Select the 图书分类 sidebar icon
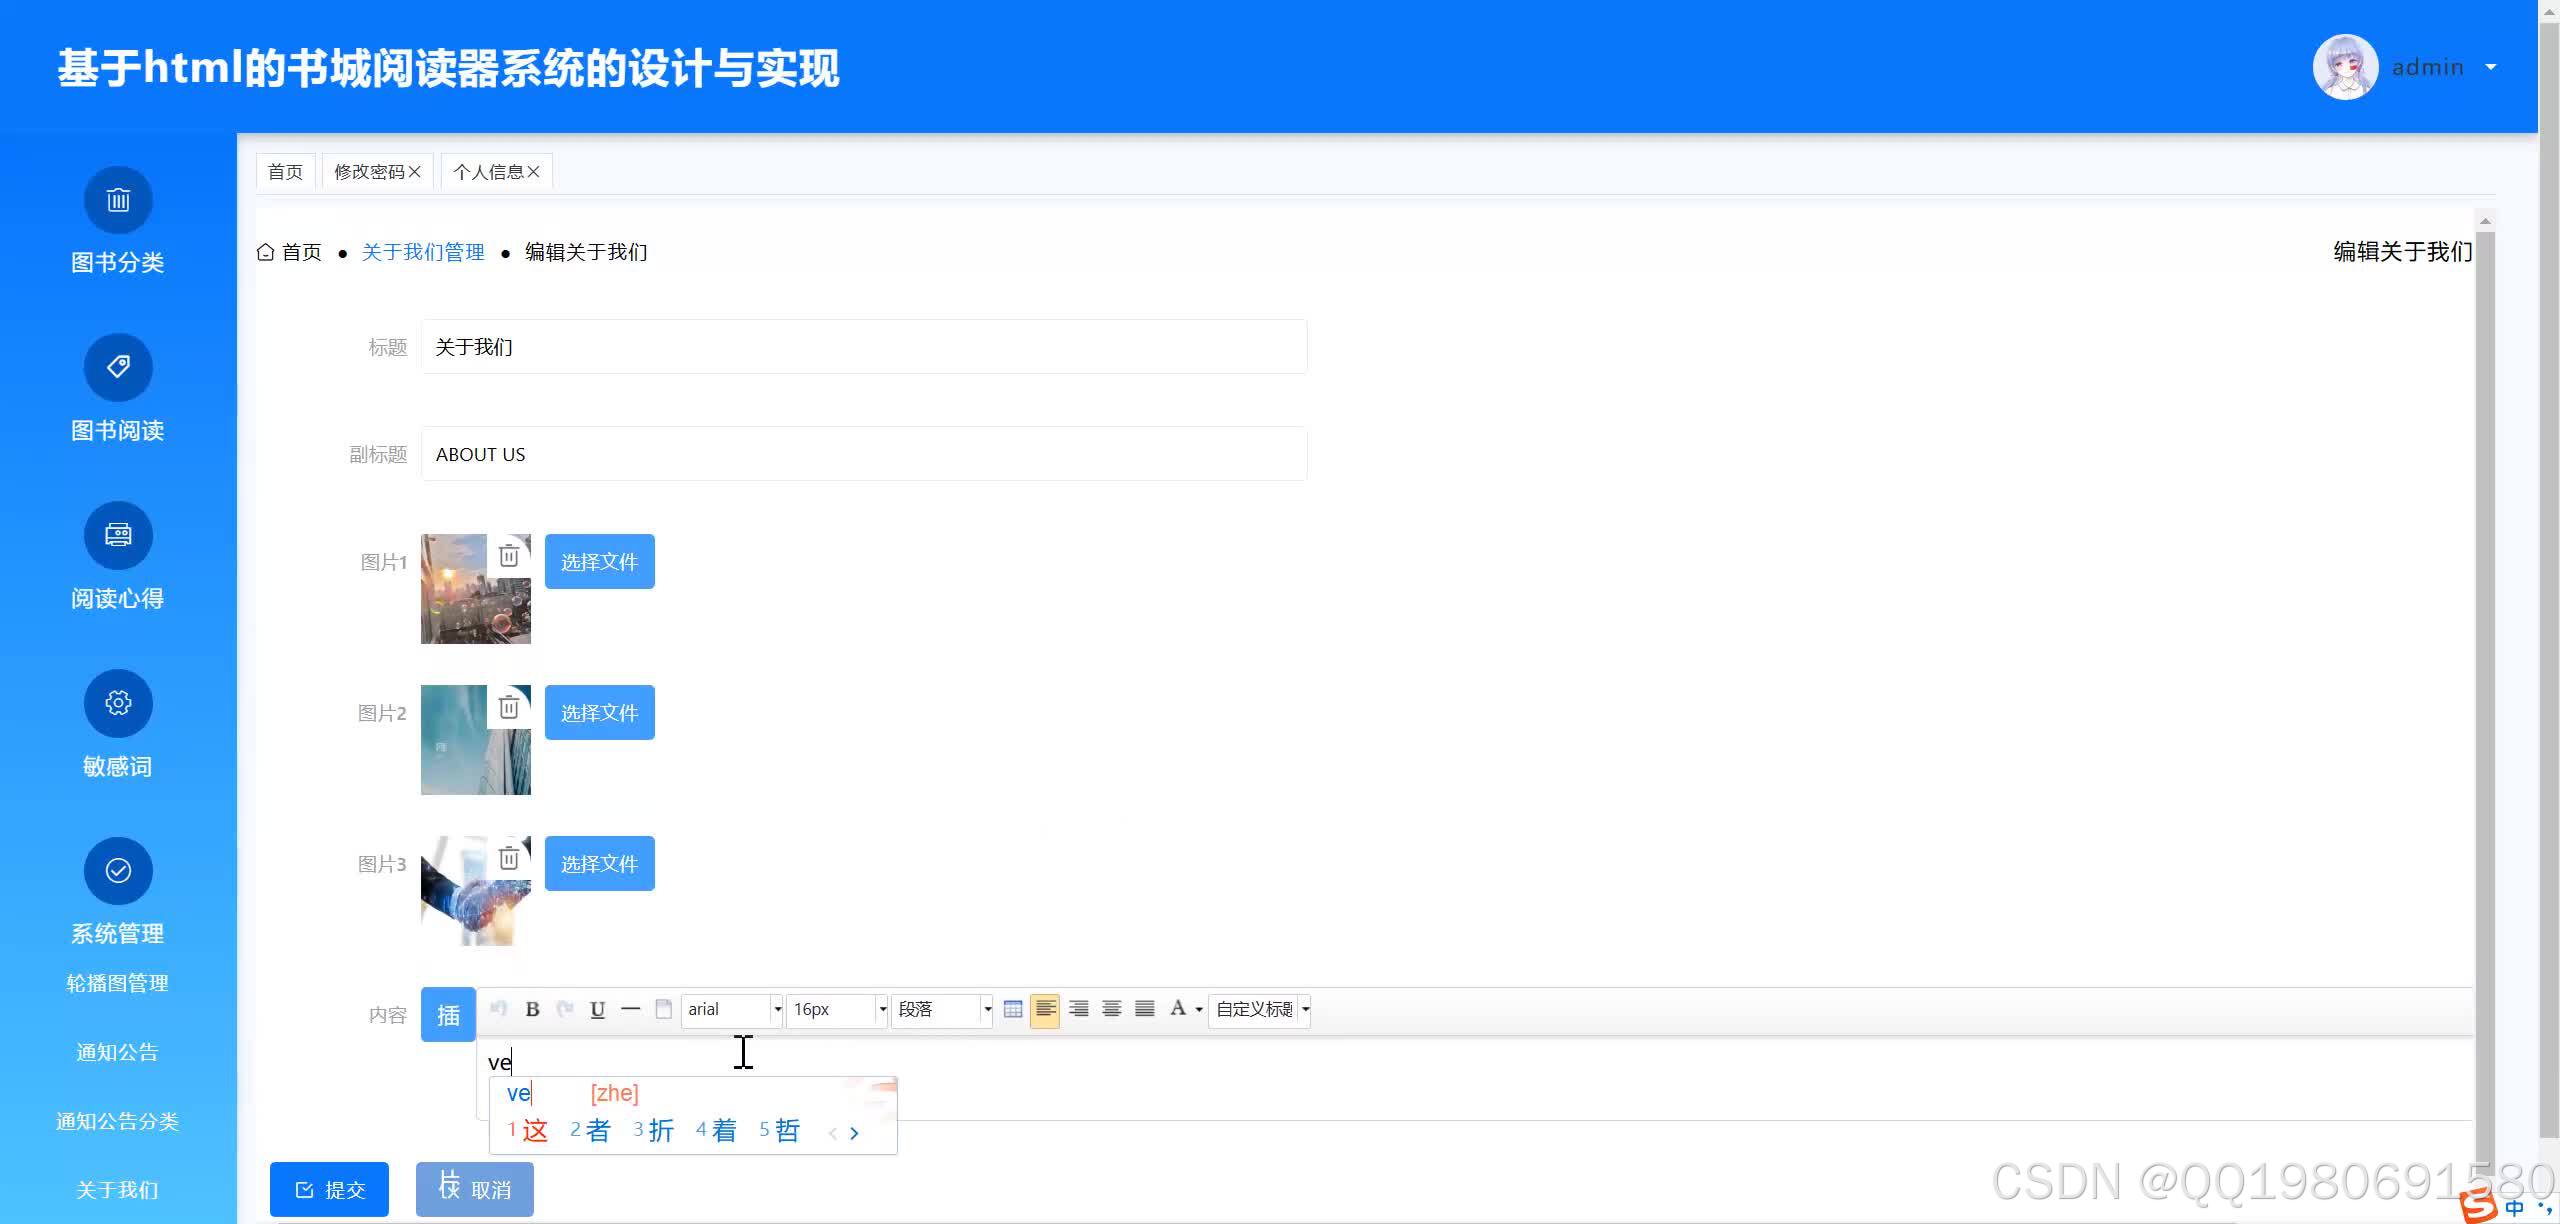The image size is (2560, 1224). tap(117, 199)
